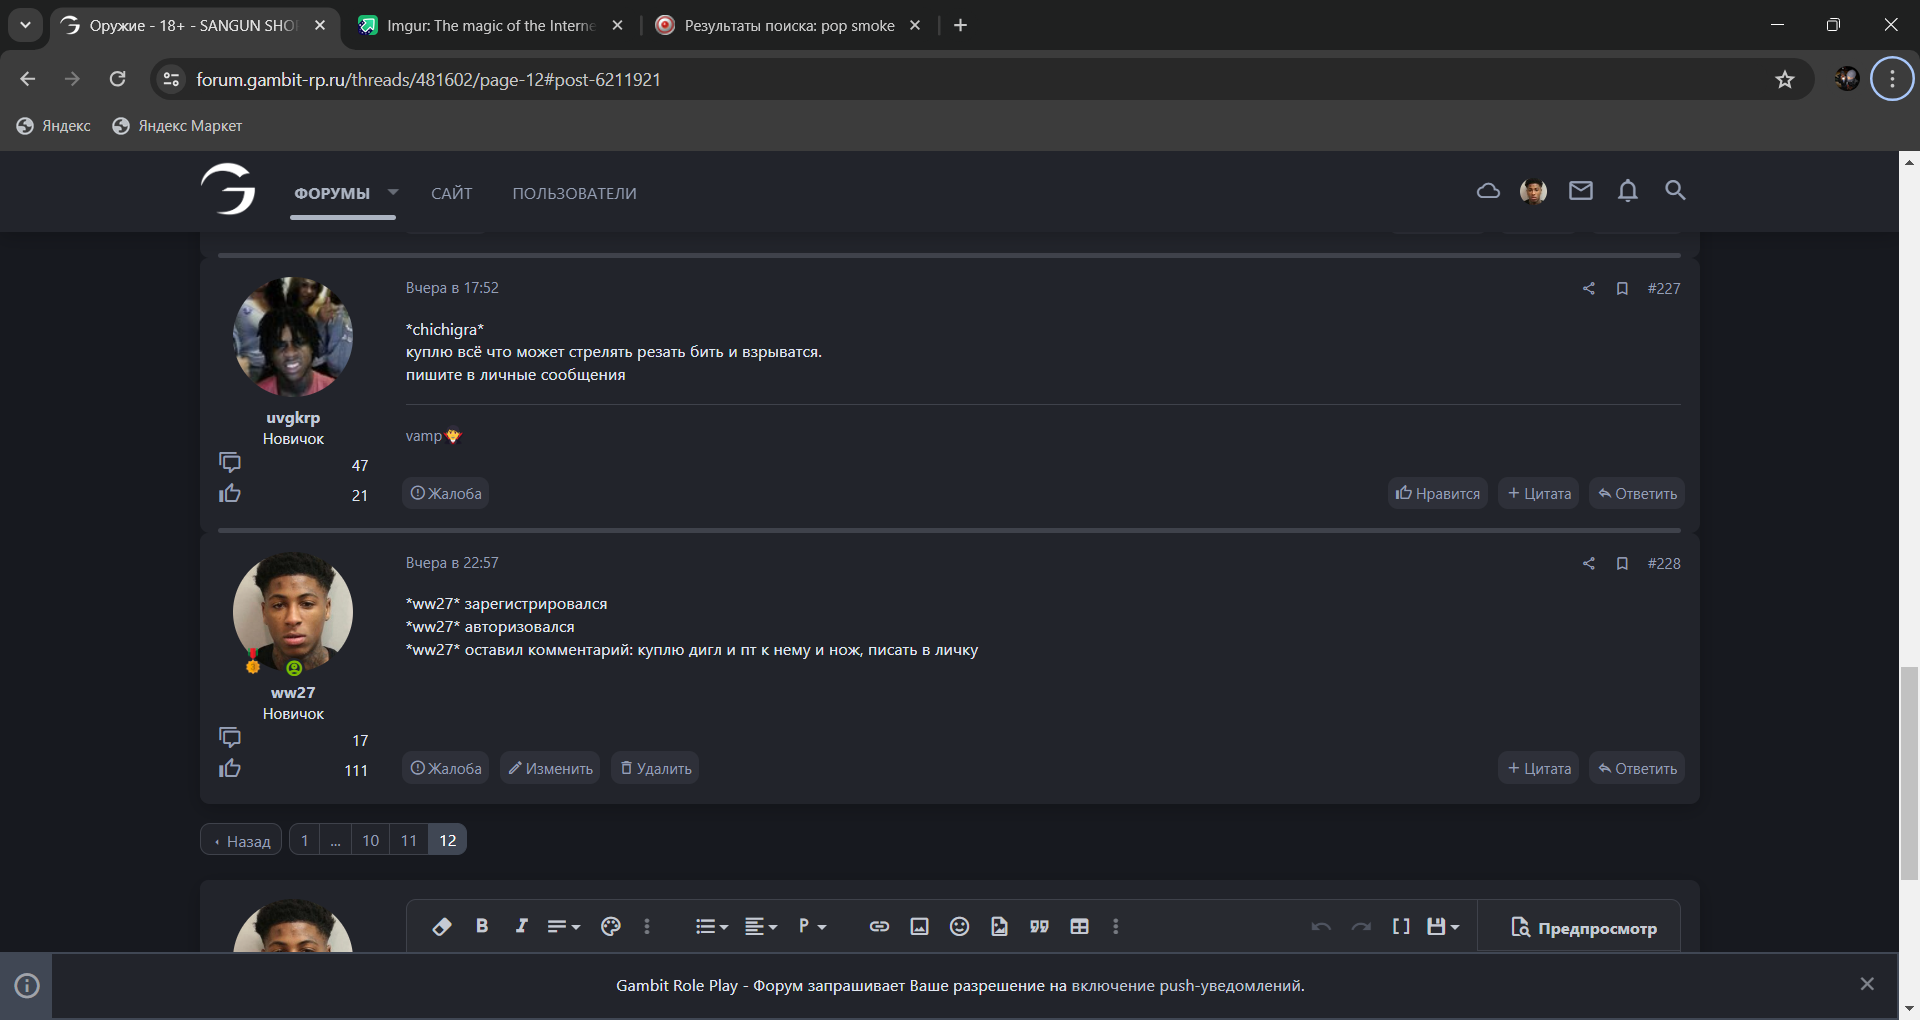Open the text alignment dropdown

760,927
